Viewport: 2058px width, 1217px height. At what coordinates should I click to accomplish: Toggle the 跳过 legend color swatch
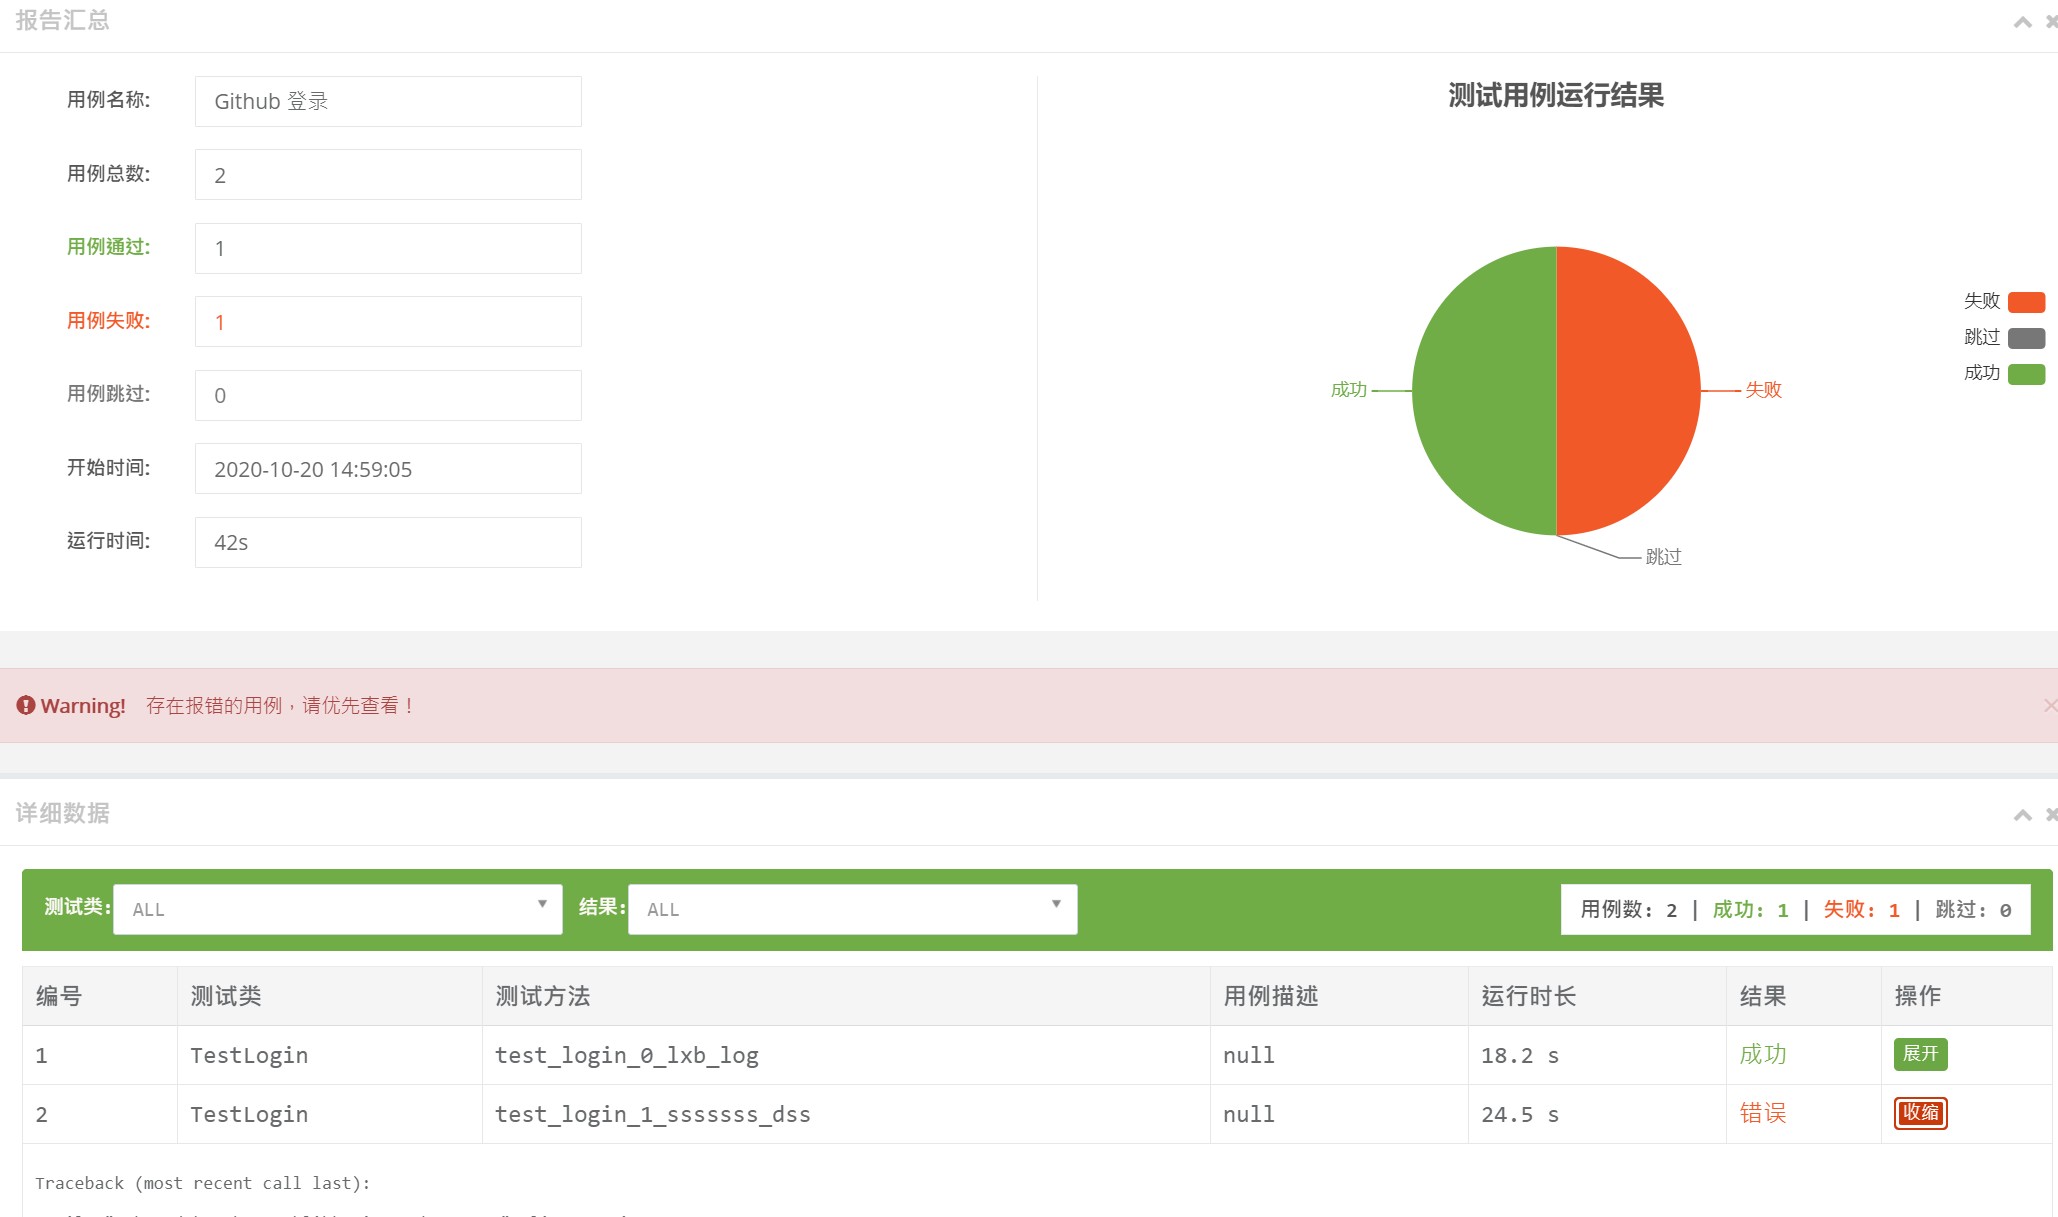point(2026,338)
